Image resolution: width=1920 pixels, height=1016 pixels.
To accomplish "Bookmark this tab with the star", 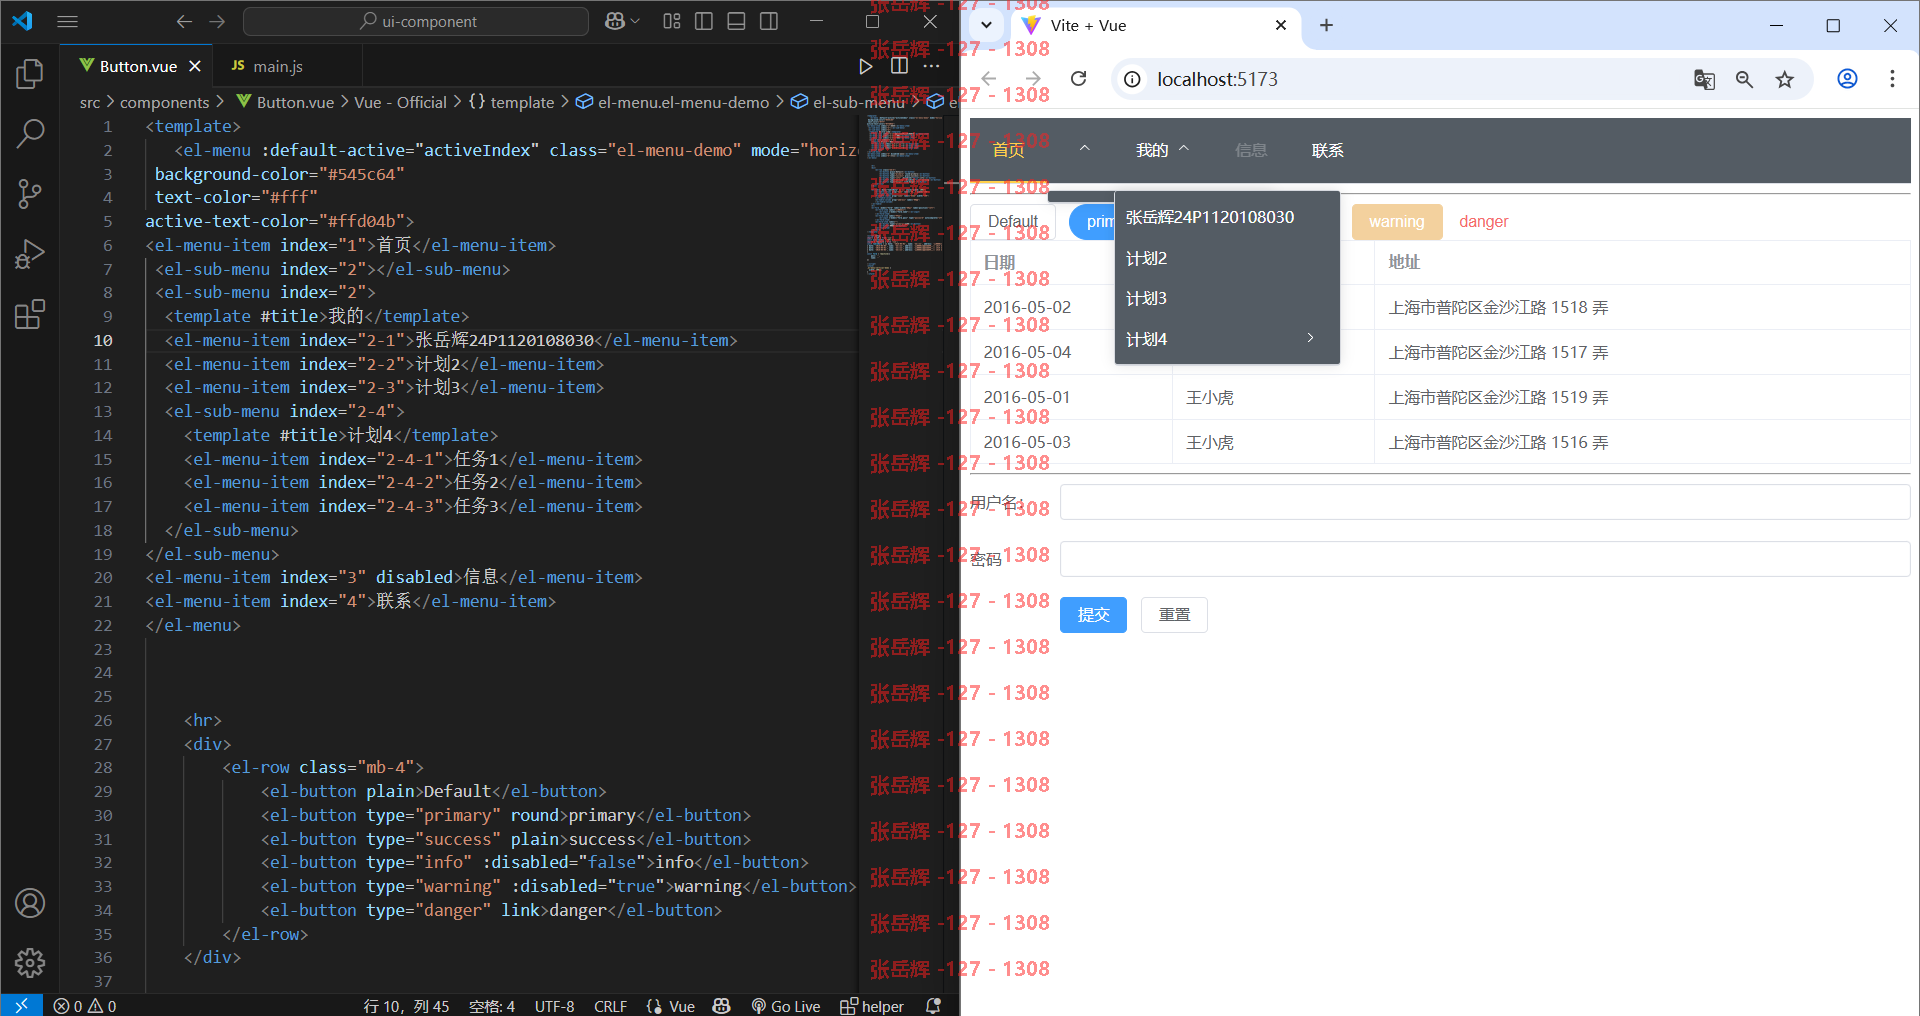I will click(x=1785, y=79).
